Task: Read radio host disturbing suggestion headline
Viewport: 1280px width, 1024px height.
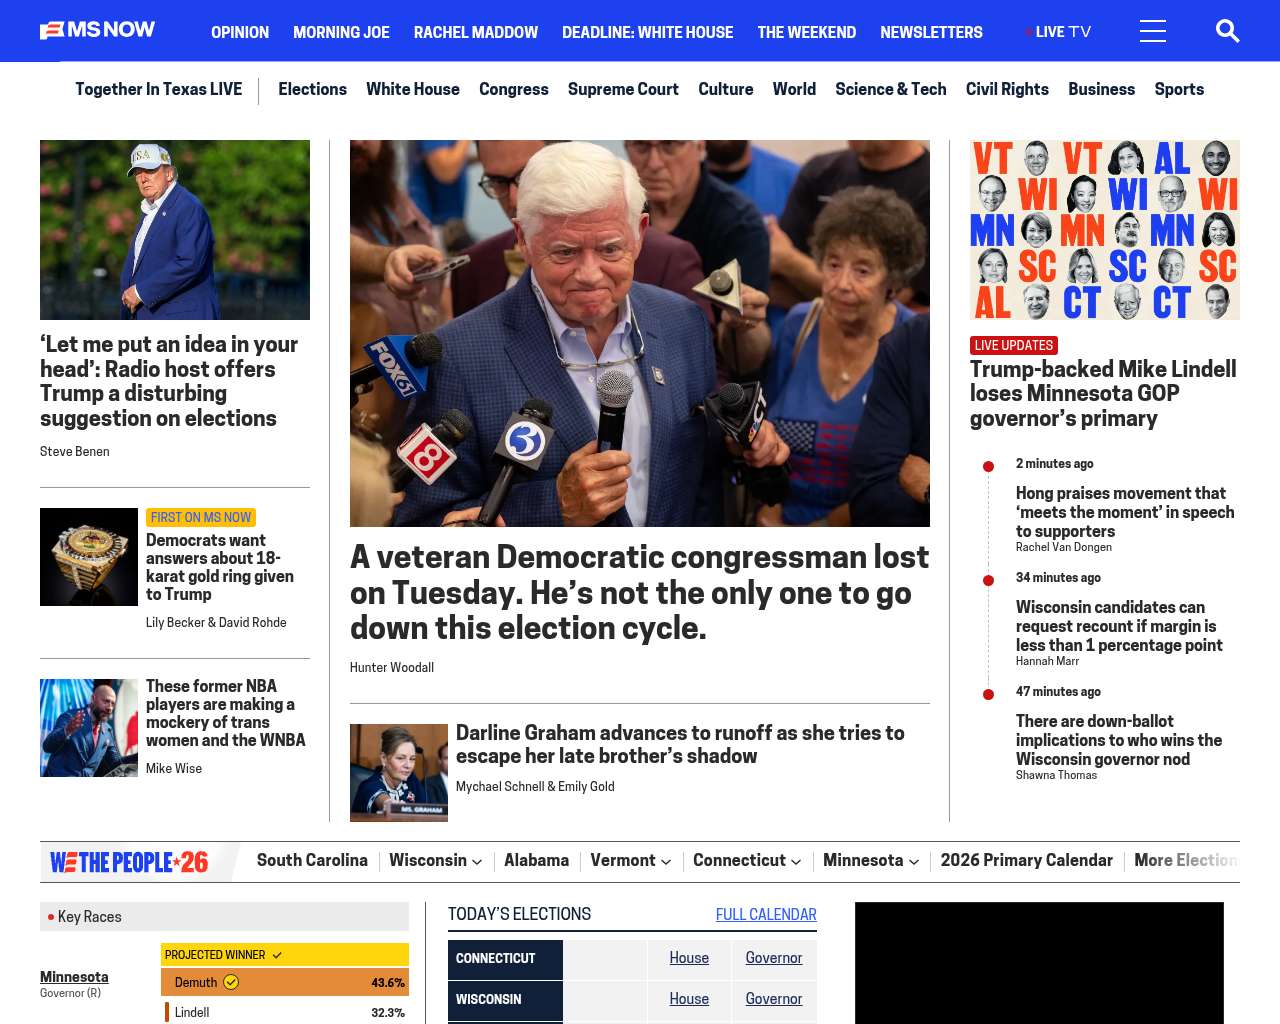Action: coord(169,381)
